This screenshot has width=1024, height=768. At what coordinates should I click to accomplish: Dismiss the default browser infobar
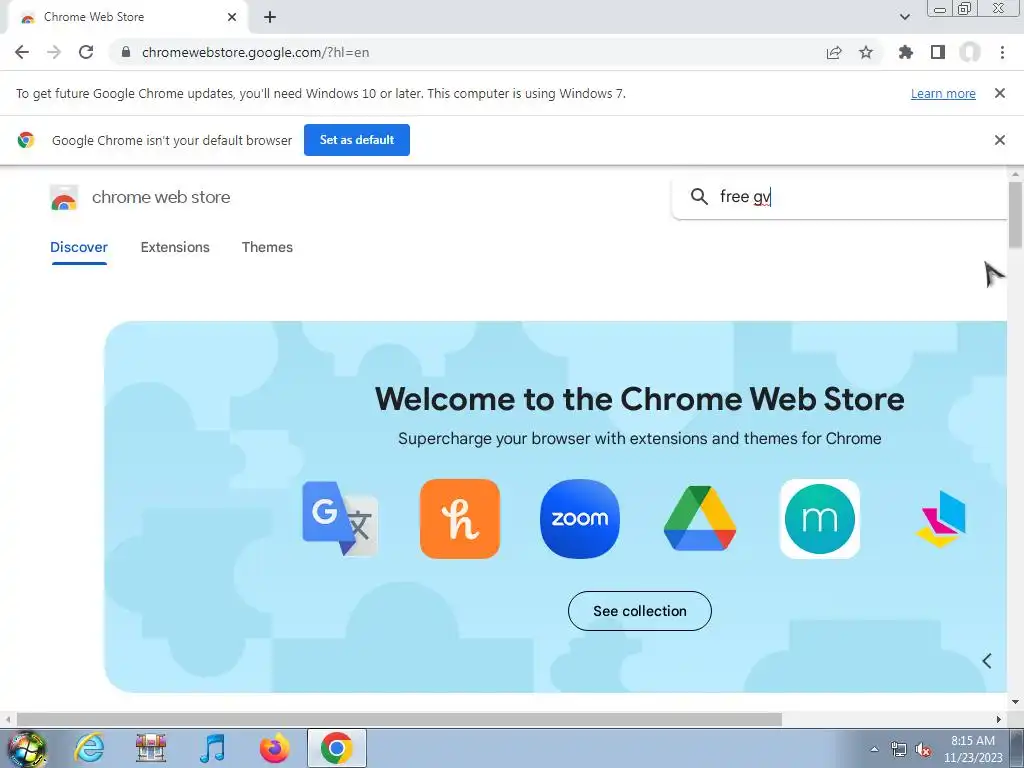point(1000,140)
